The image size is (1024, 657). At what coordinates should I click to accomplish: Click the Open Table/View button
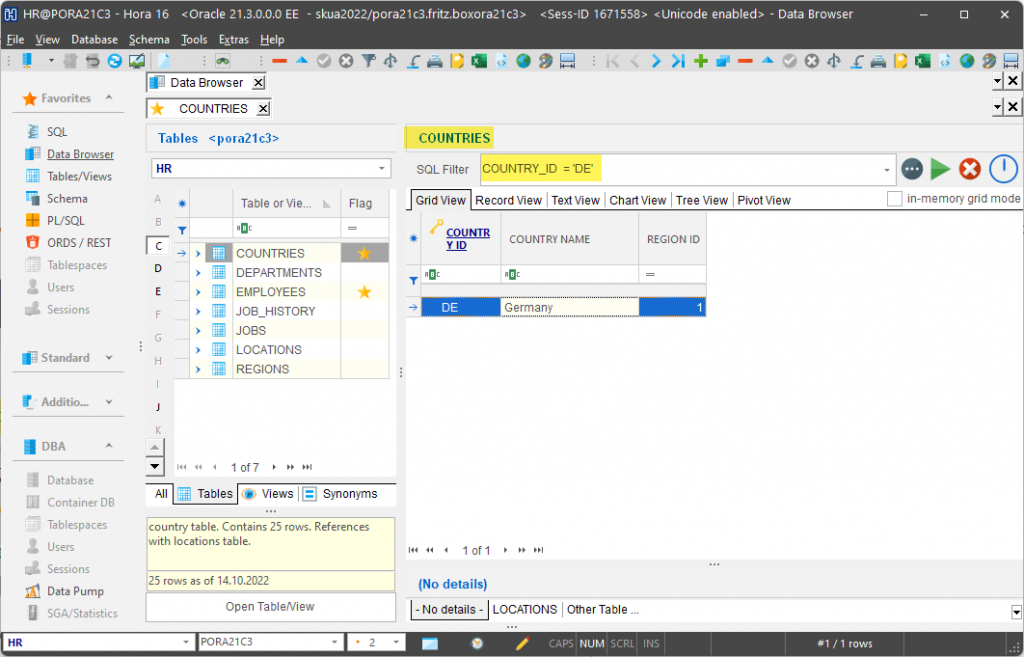(270, 608)
